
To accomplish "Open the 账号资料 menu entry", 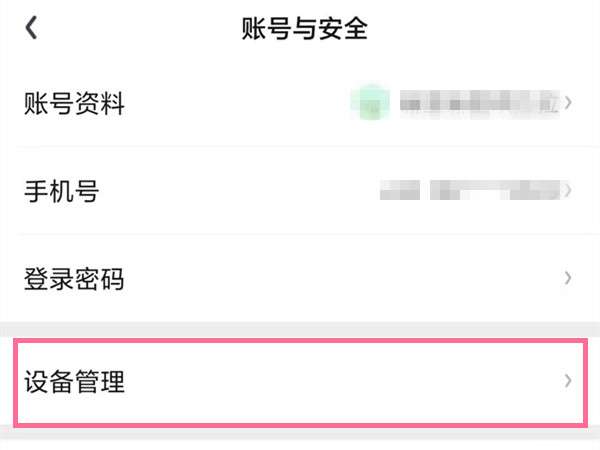I will (x=74, y=103).
